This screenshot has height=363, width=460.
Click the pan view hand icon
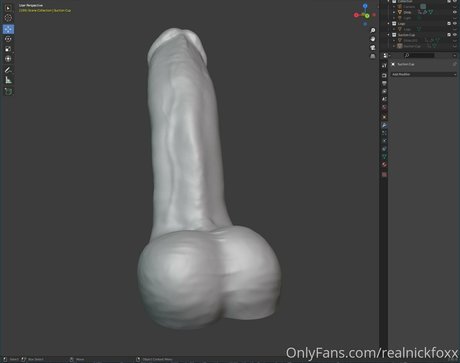coord(373,39)
